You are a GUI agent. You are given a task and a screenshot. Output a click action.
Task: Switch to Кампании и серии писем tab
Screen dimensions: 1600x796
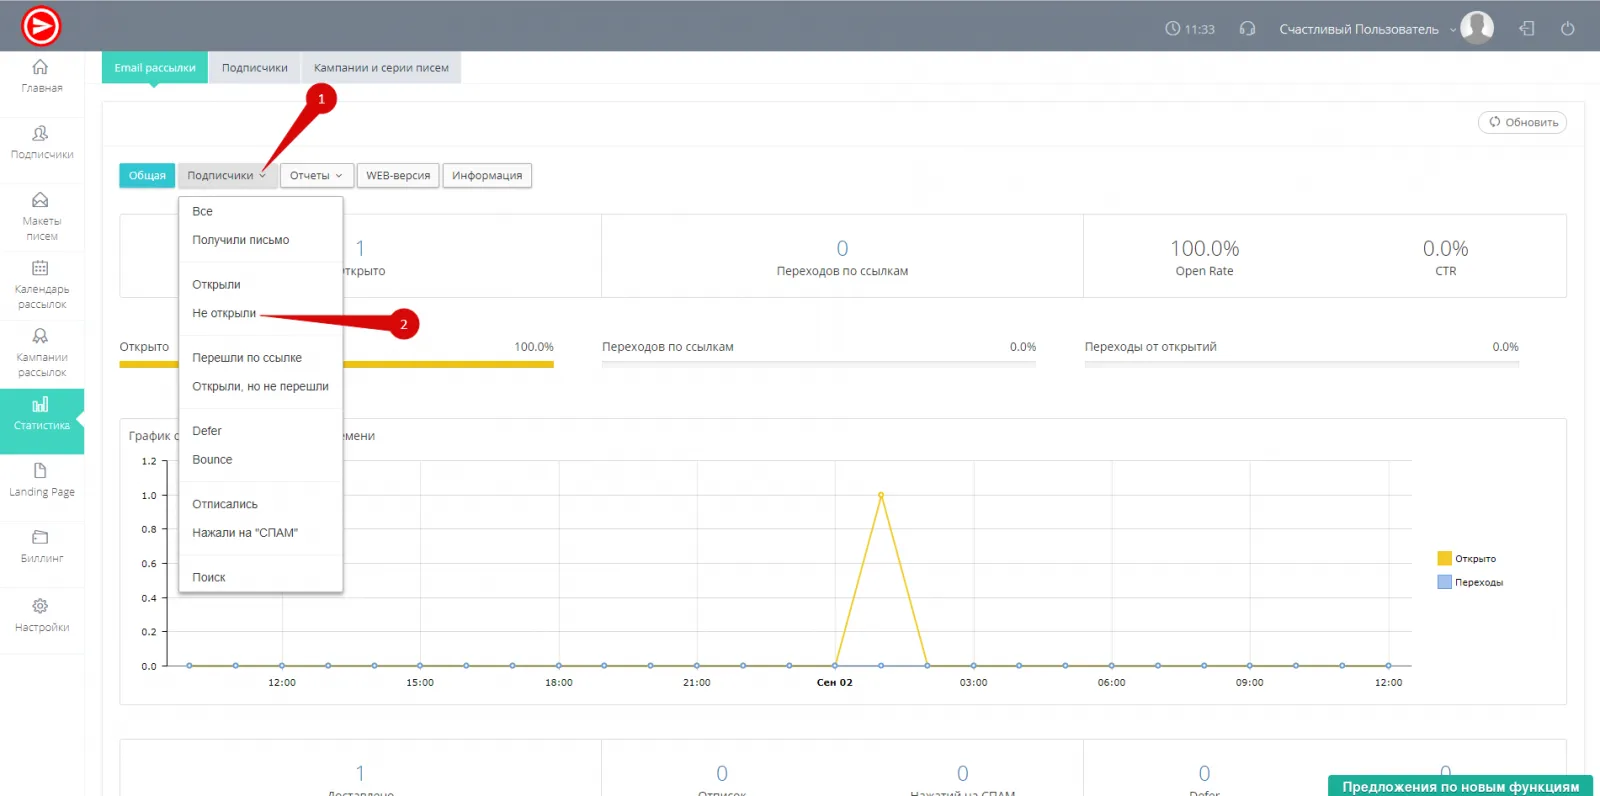(381, 68)
